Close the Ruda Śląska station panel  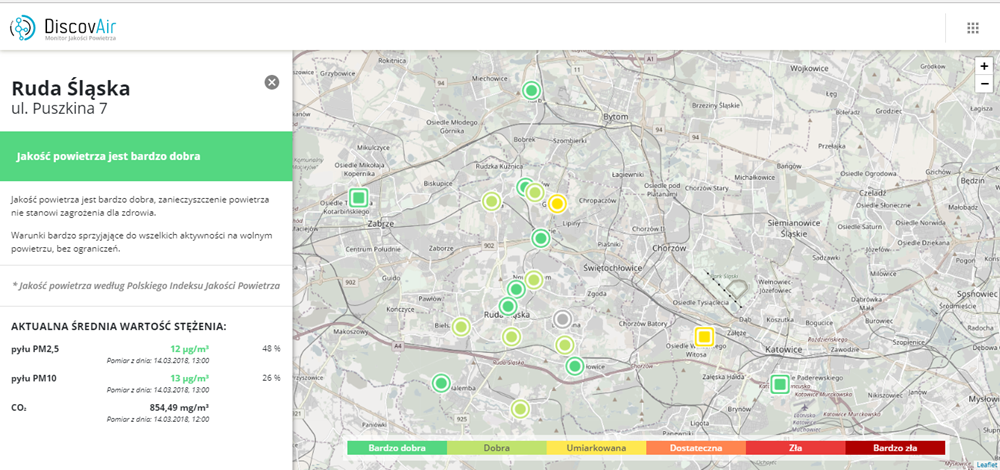pyautogui.click(x=271, y=82)
